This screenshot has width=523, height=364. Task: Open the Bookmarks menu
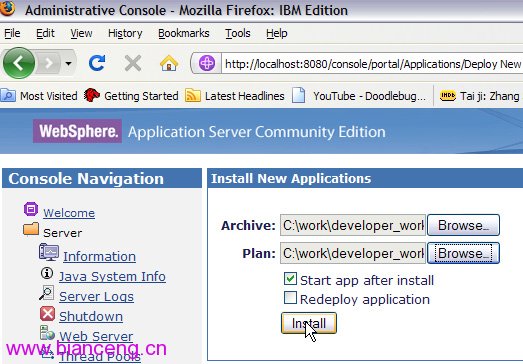click(x=184, y=33)
